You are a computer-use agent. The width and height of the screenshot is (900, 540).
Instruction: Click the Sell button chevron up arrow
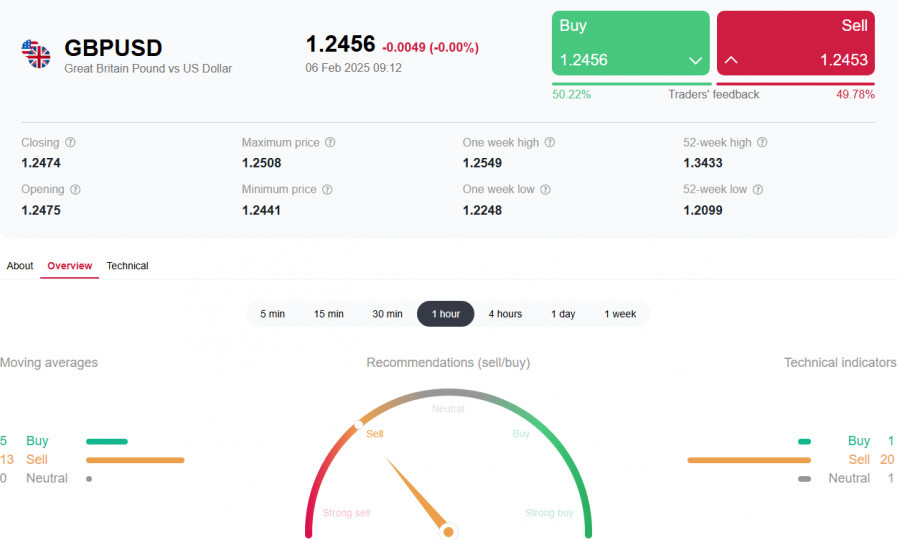731,60
